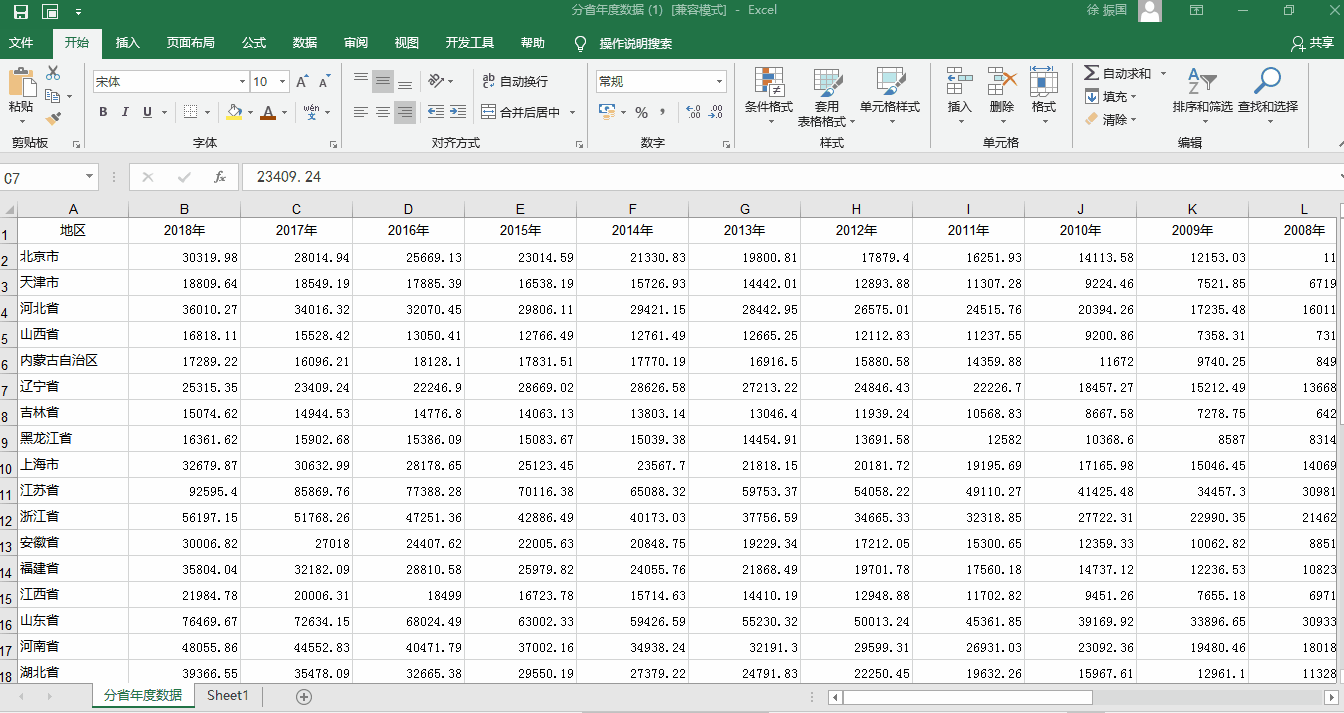Click the Cut scissors icon
Viewport: 1344px width, 713px height.
(53, 73)
